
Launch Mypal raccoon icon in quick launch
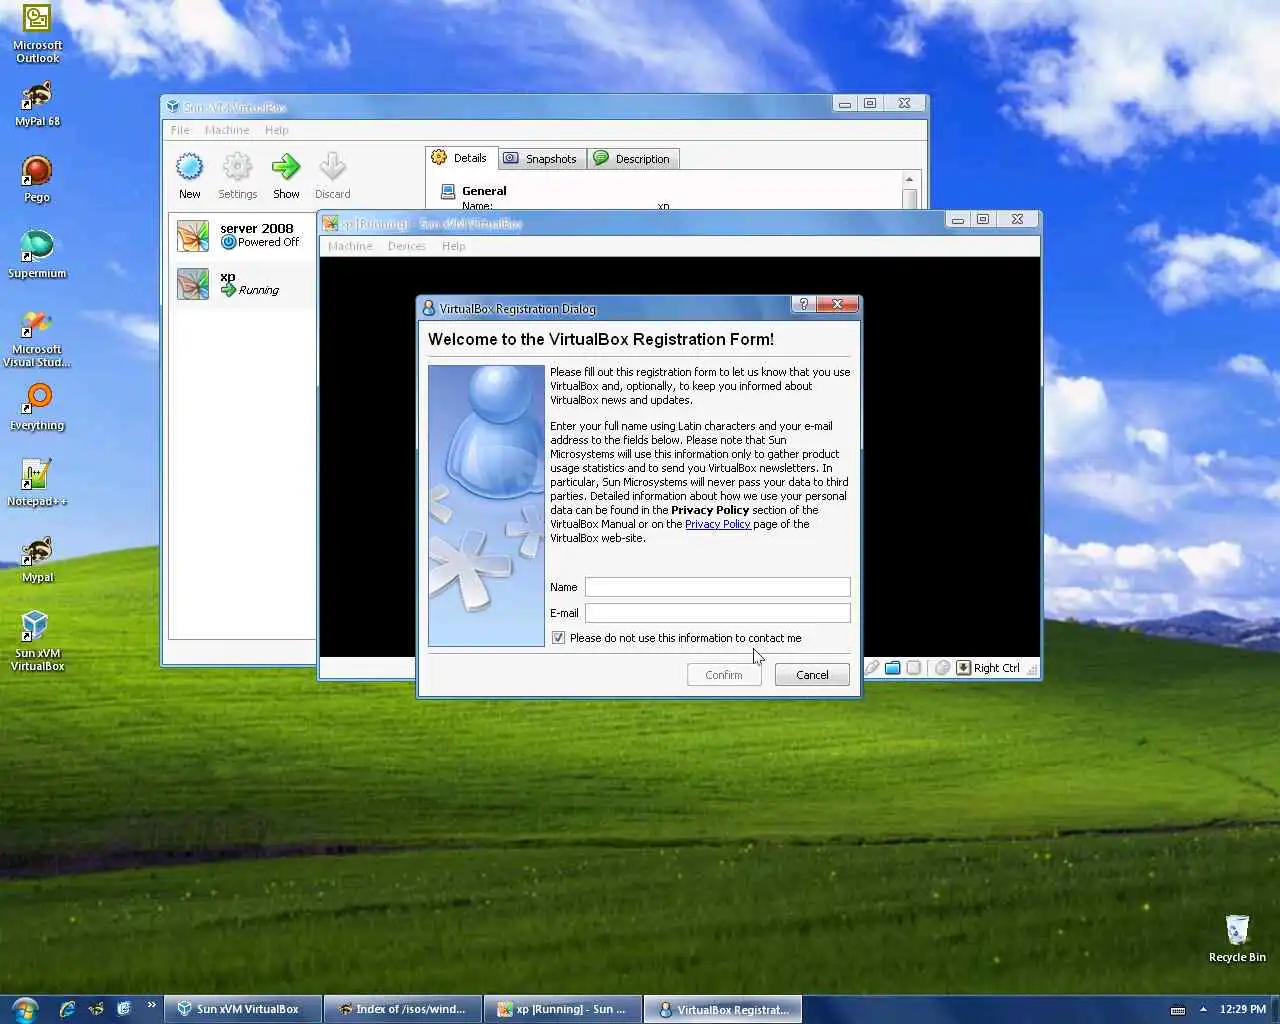(96, 1009)
